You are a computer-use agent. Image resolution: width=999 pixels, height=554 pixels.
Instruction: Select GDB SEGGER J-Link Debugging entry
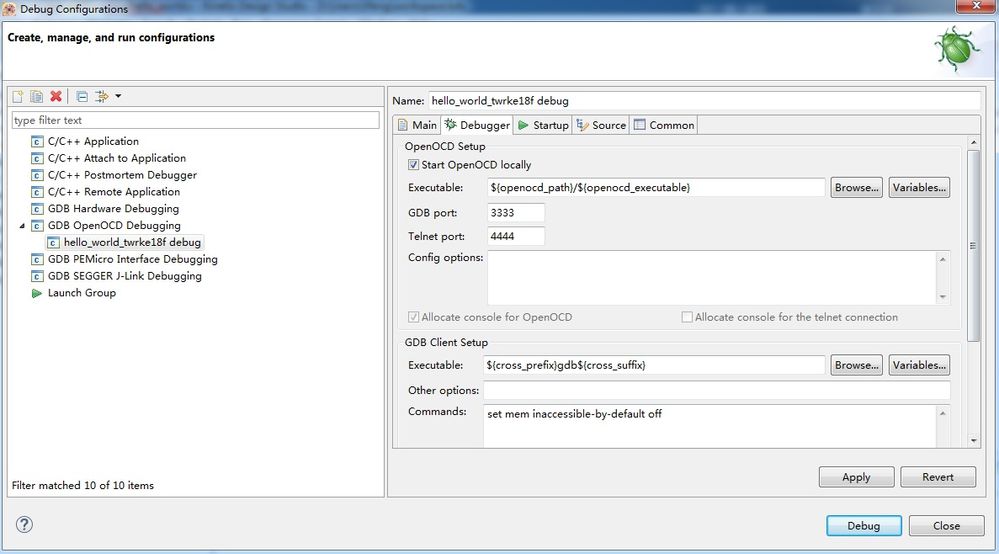click(x=125, y=276)
